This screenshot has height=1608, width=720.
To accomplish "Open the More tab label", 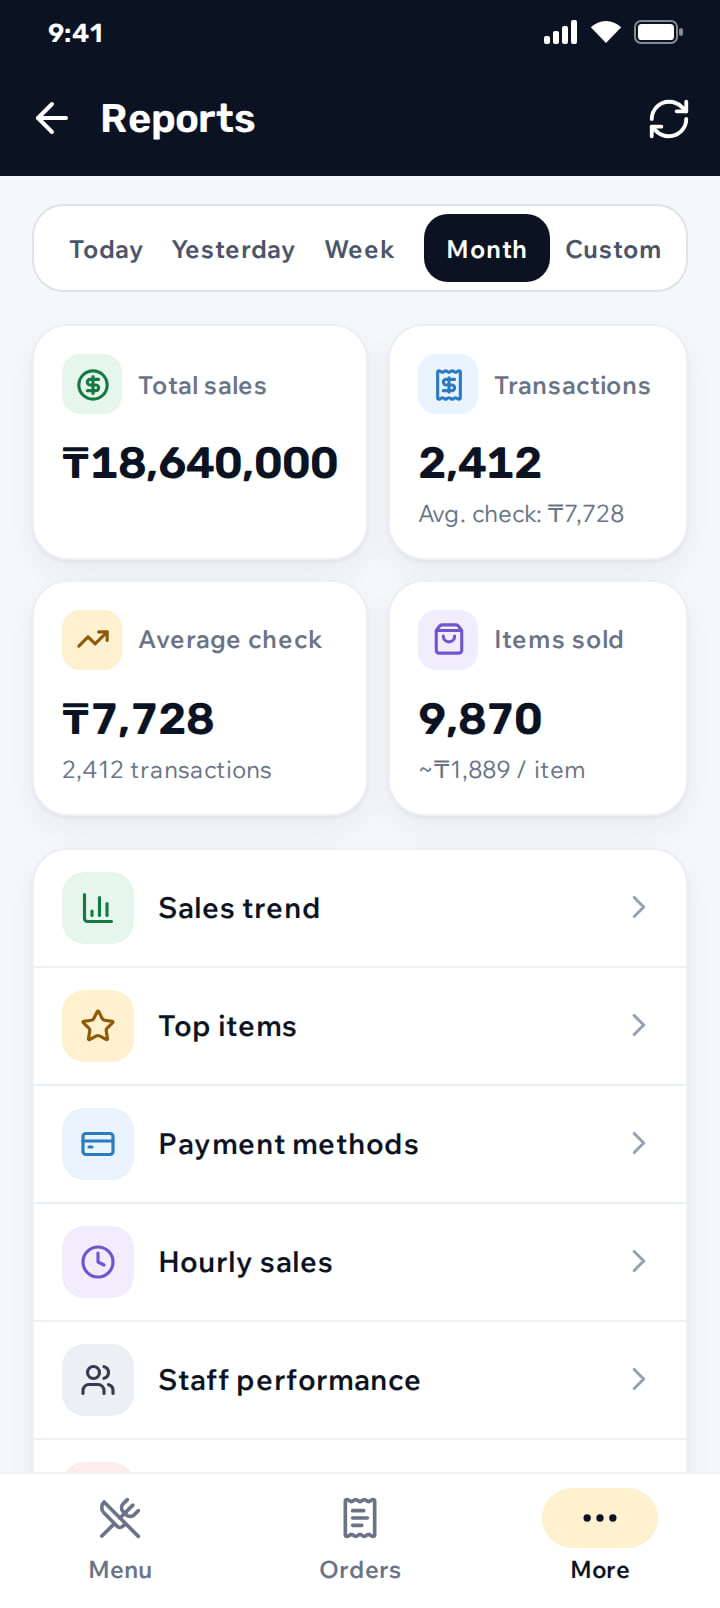I will (x=600, y=1570).
